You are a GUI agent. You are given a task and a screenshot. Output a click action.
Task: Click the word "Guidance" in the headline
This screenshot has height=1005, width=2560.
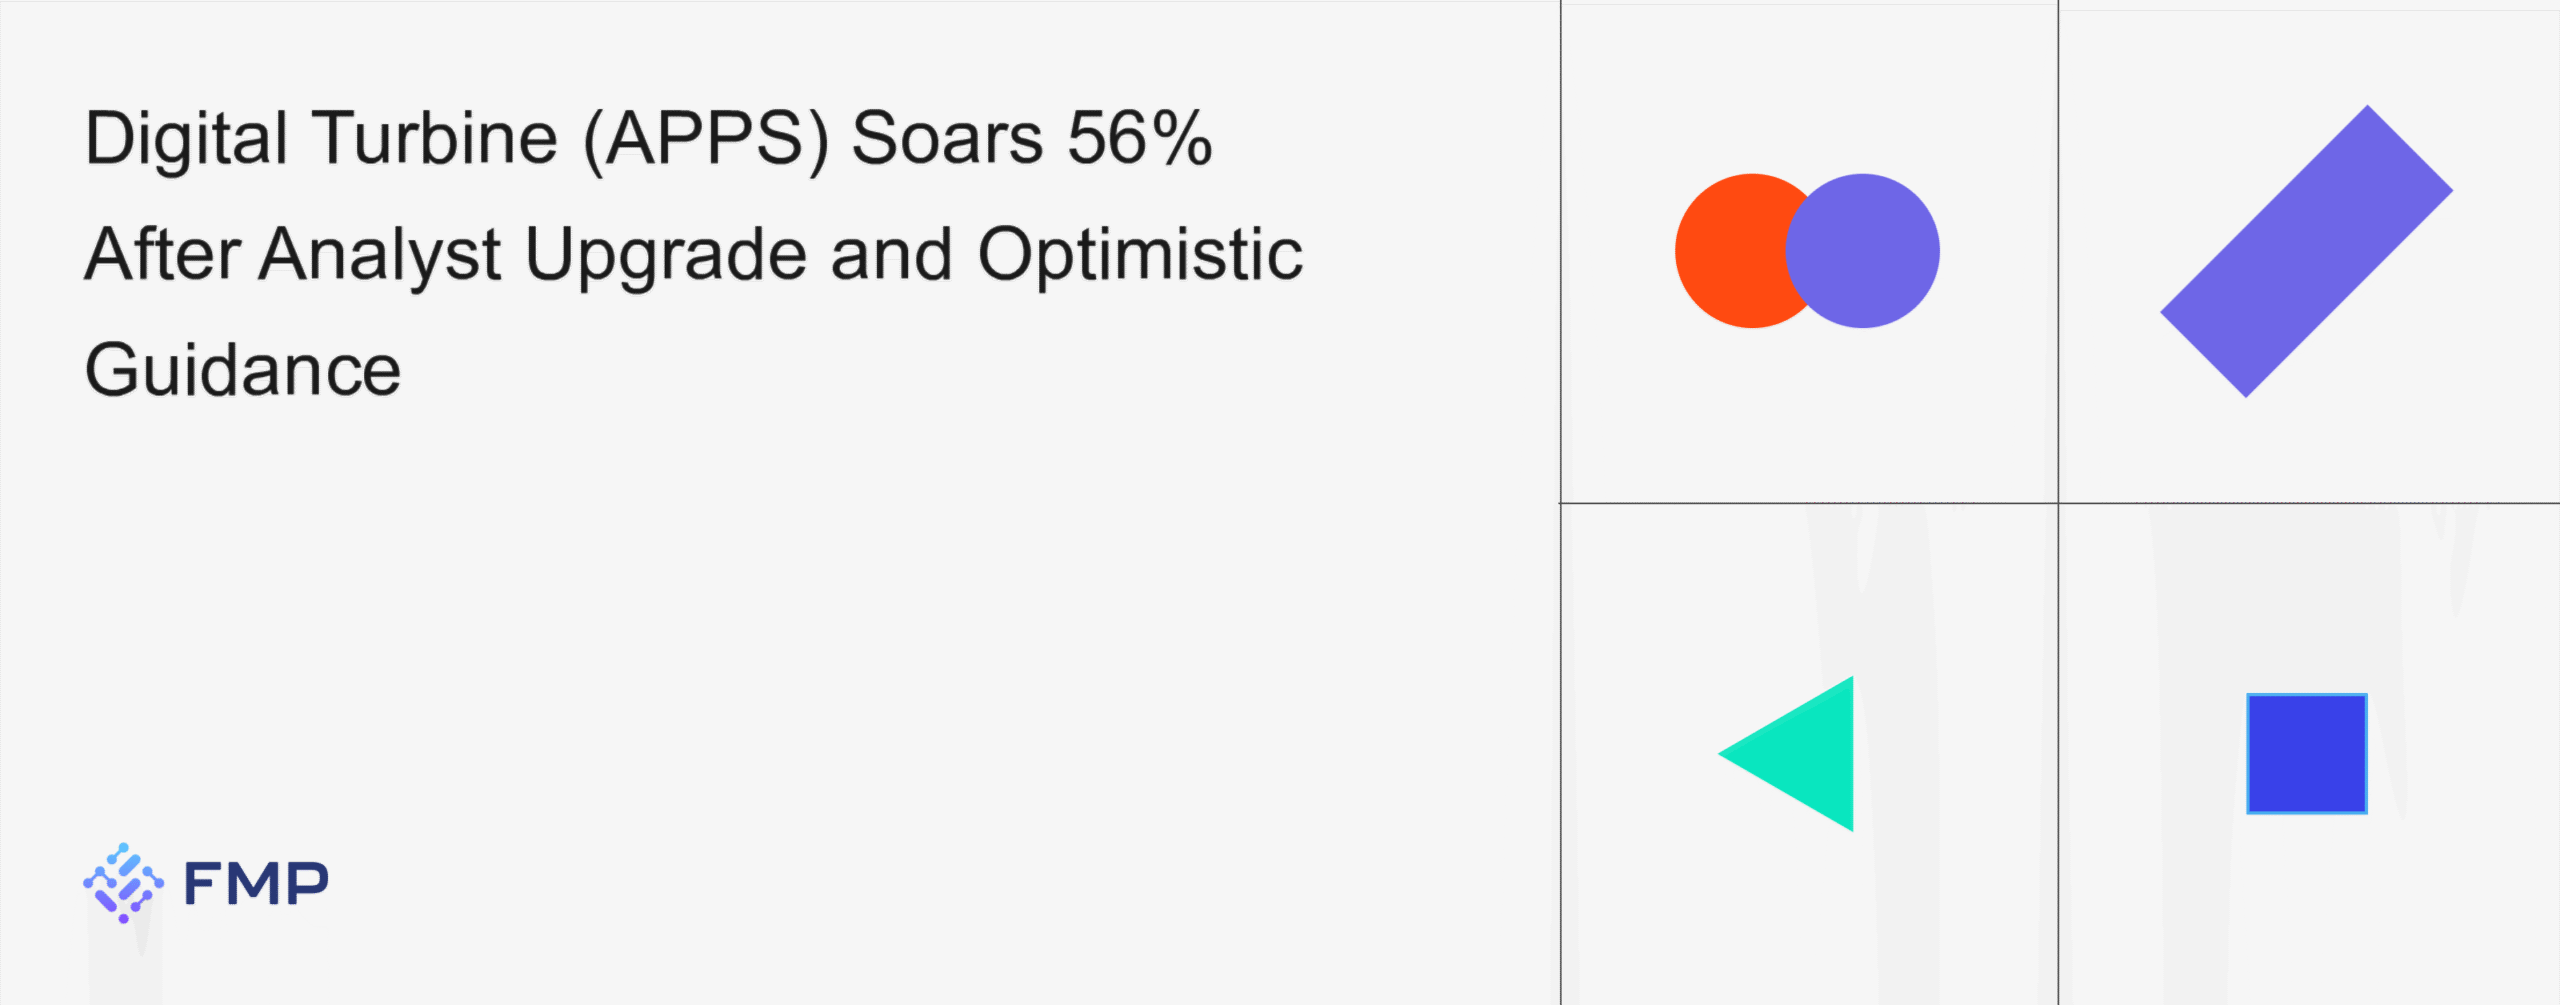(243, 370)
